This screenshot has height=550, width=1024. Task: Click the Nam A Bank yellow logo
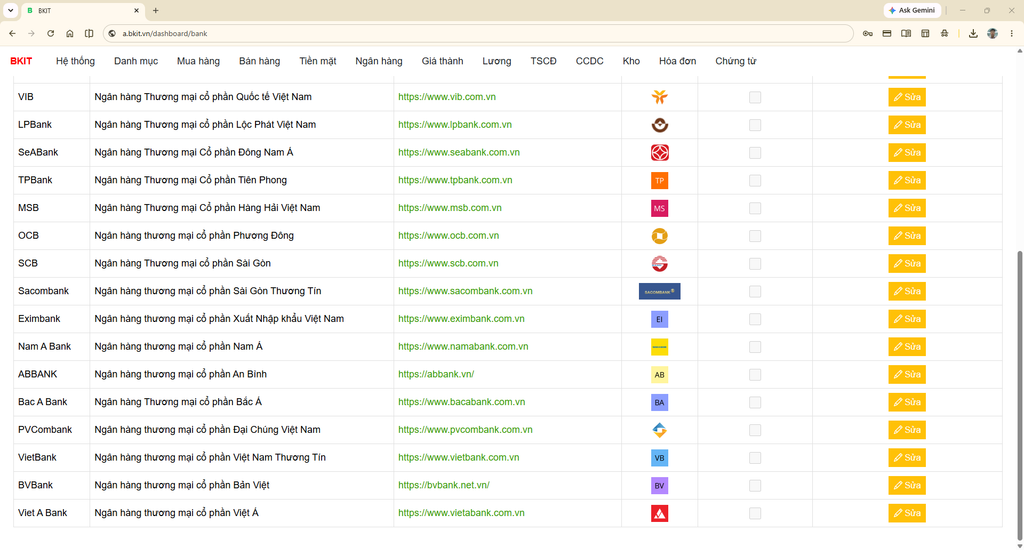pos(660,347)
